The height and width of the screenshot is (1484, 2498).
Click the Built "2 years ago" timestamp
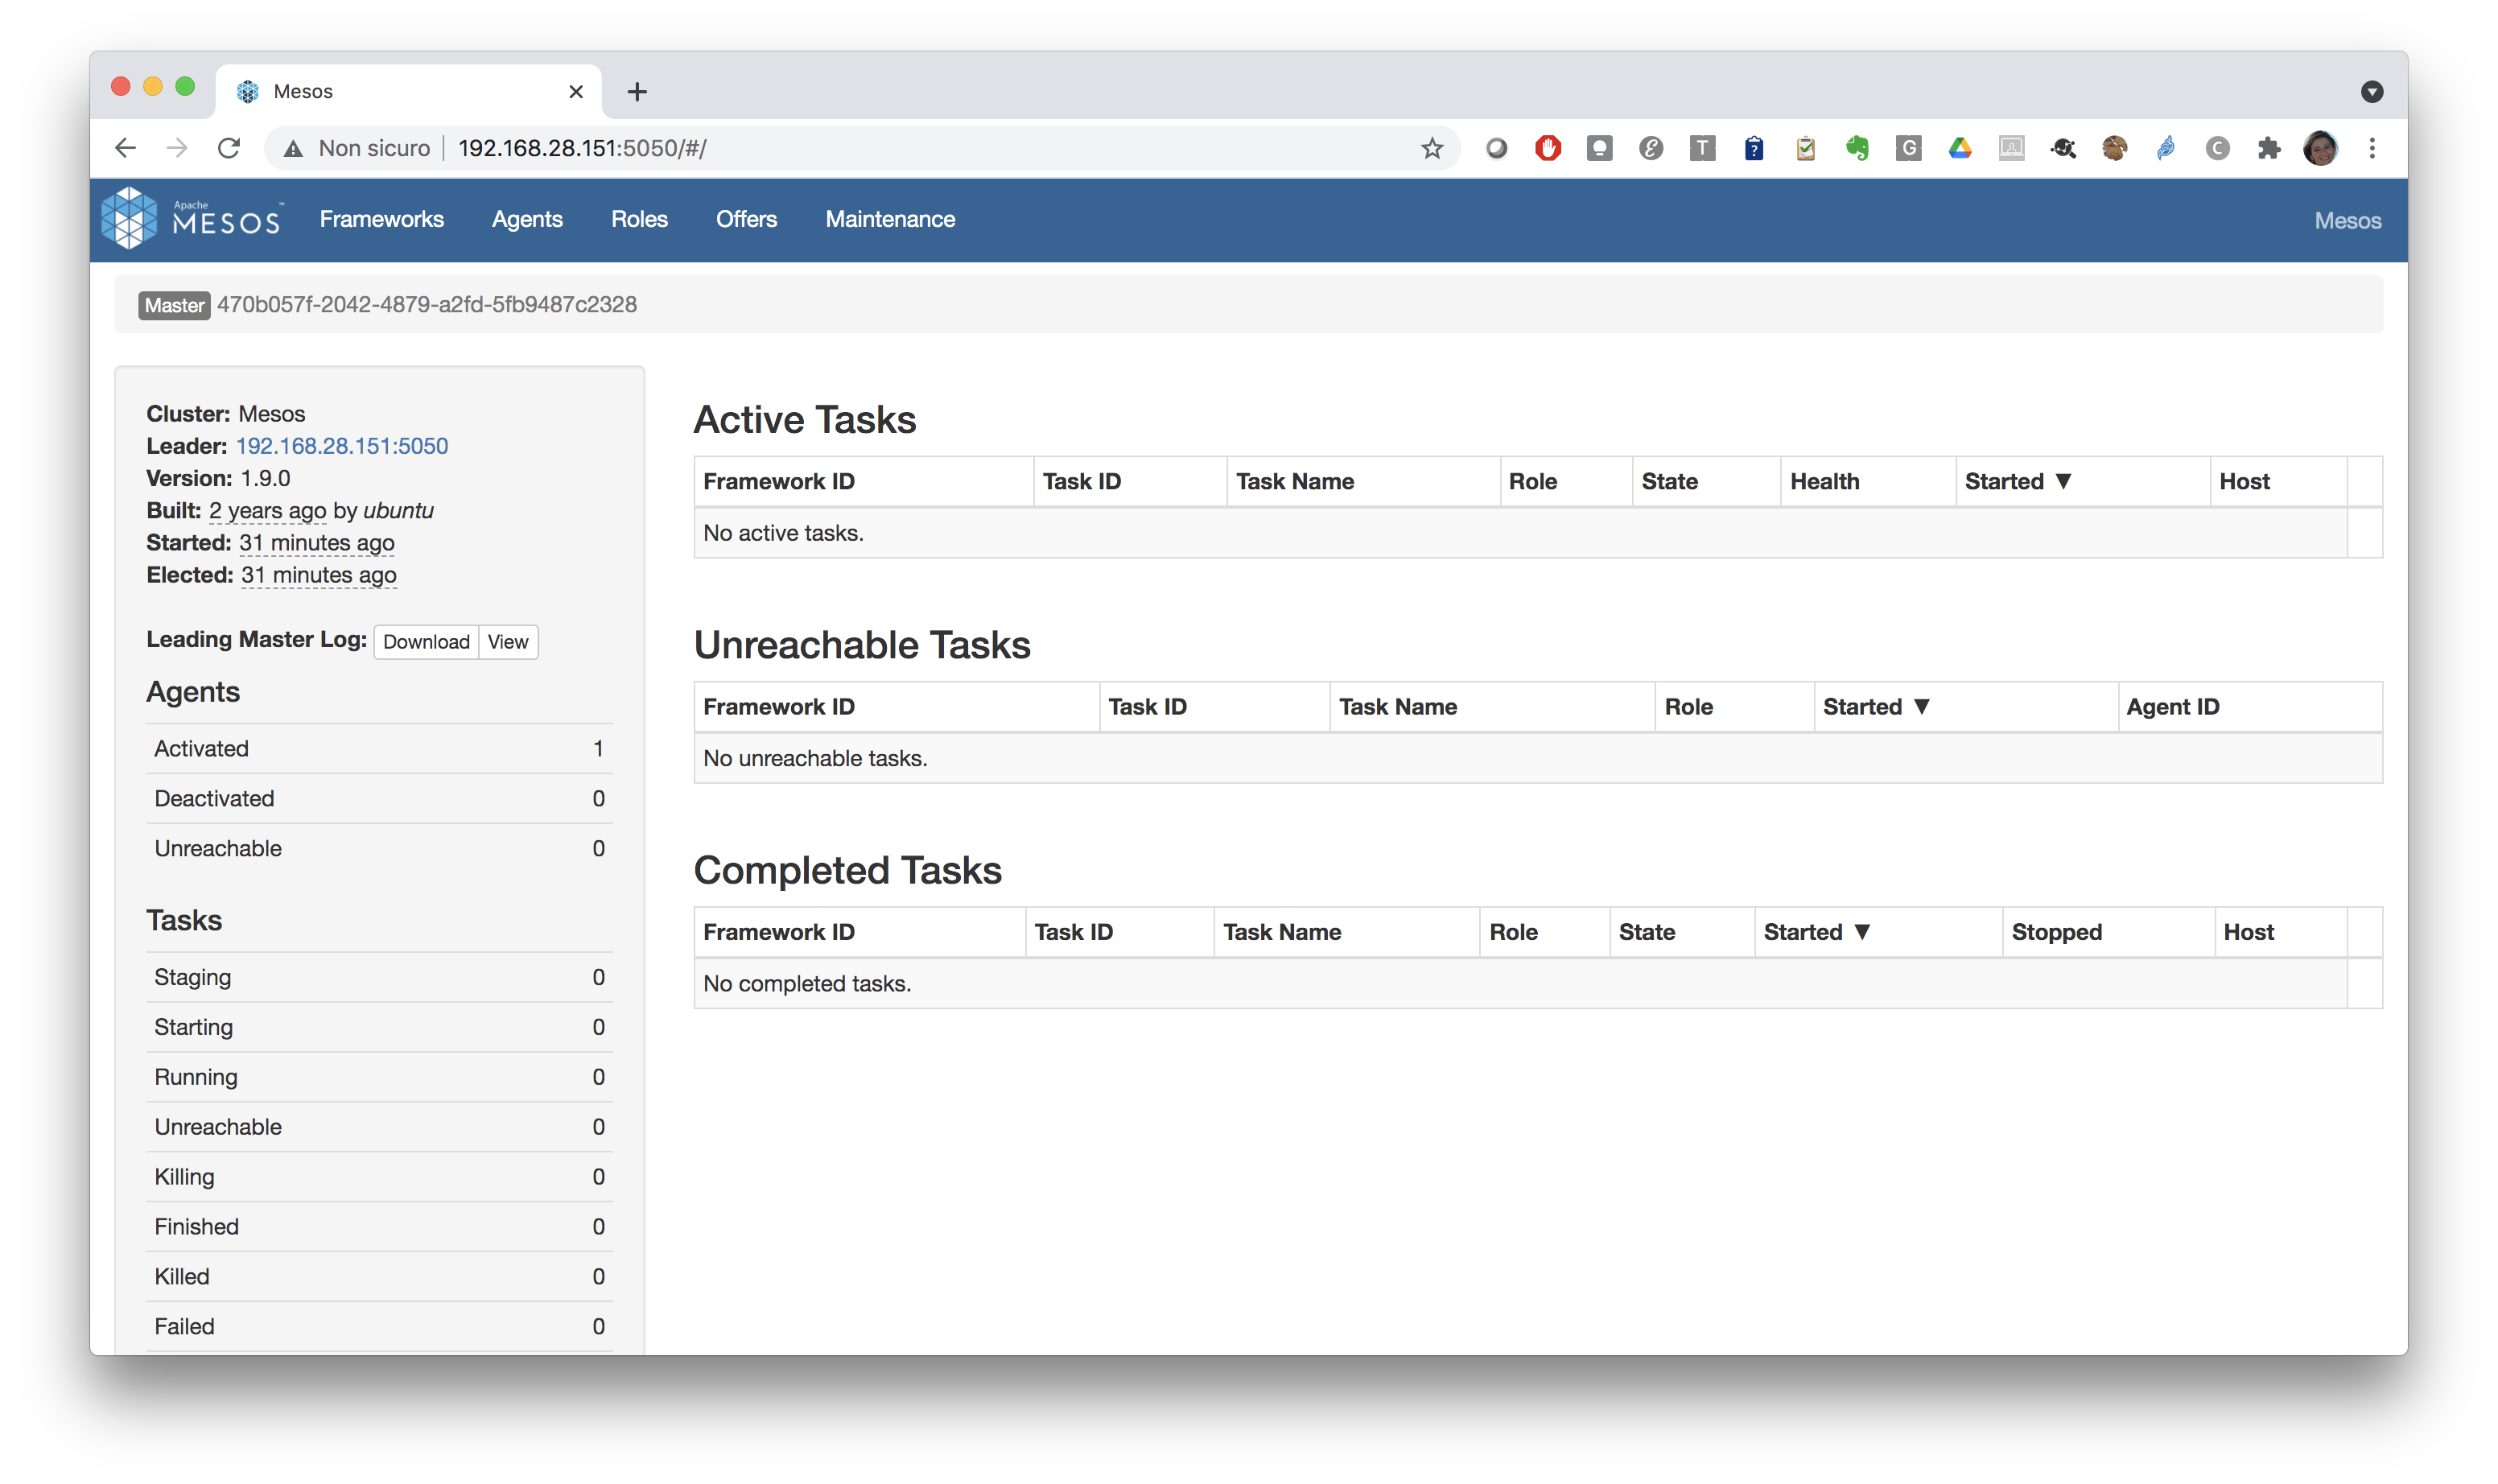click(x=267, y=510)
